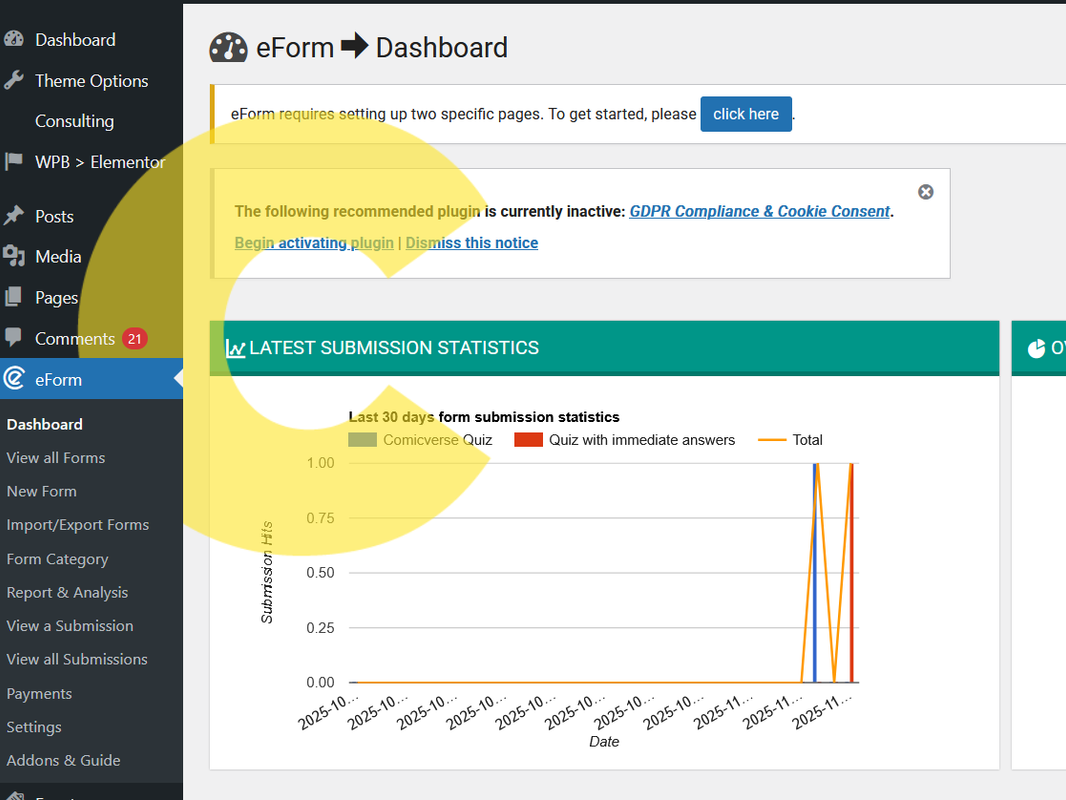Click the Posts pushpin icon
Viewport: 1066px width, 800px height.
click(14, 216)
